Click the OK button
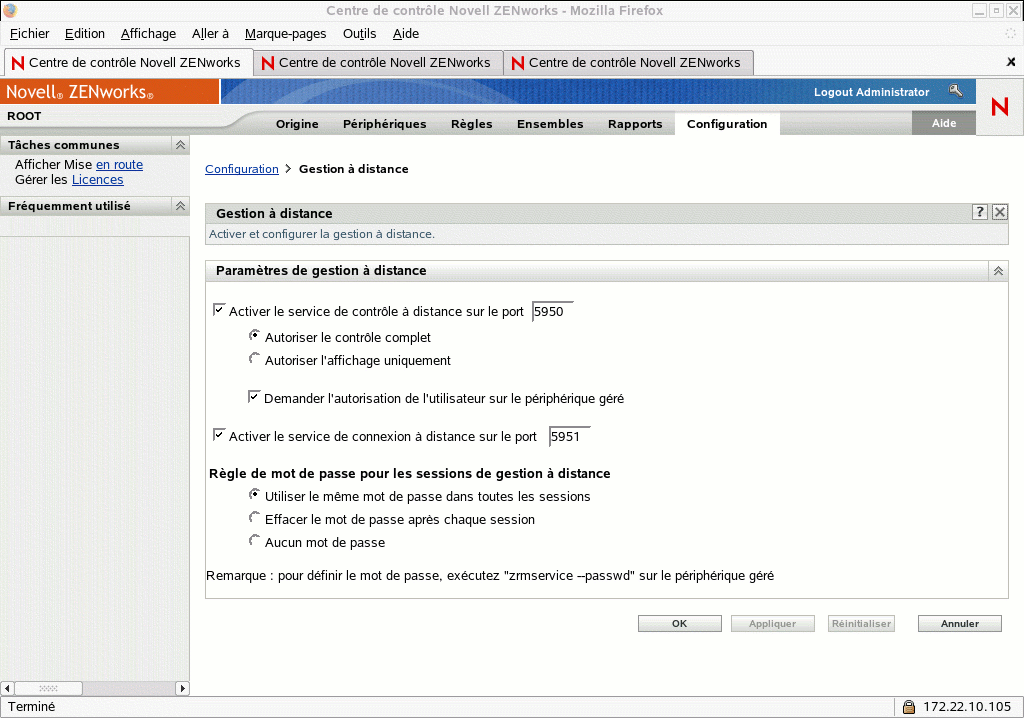 (679, 623)
